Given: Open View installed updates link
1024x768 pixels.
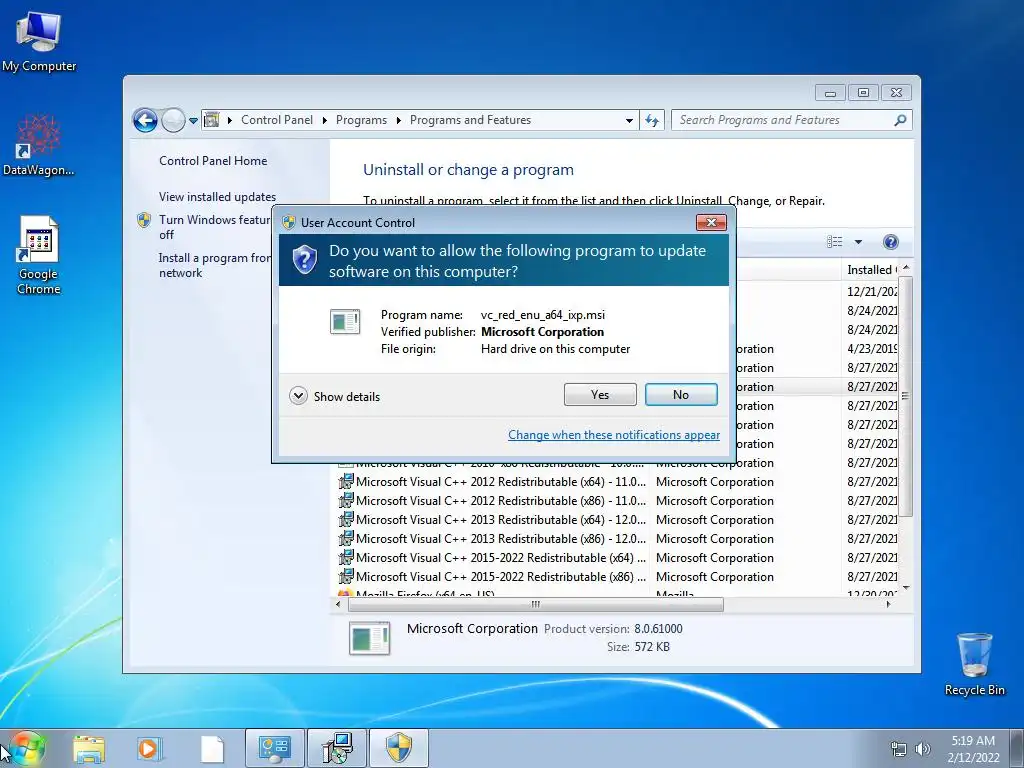Looking at the screenshot, I should tap(217, 197).
